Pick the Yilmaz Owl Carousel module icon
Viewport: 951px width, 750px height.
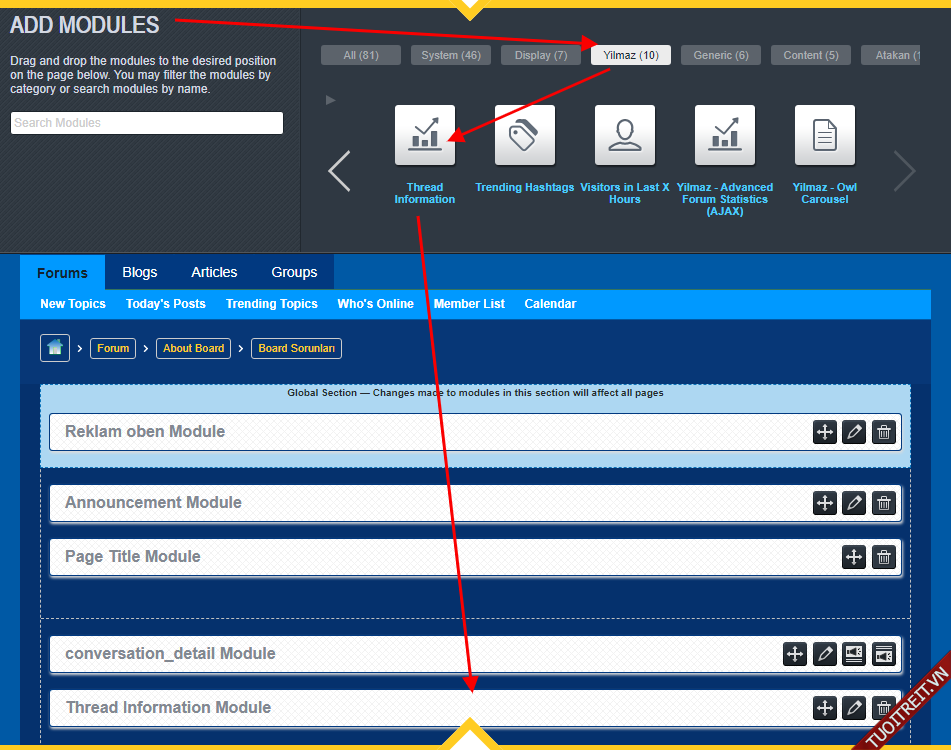824,135
